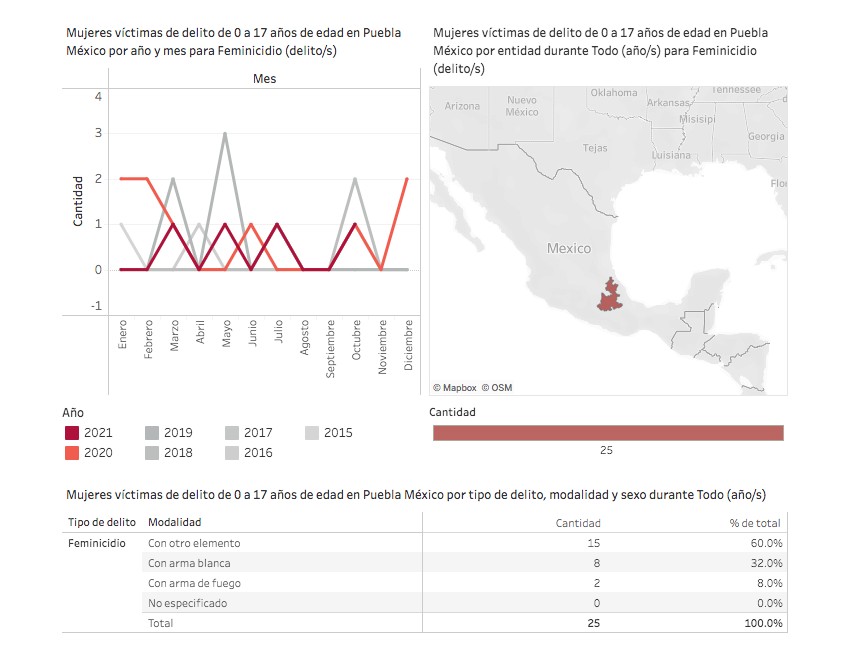
Task: Open the Mapbox attribution link
Action: [x=455, y=387]
